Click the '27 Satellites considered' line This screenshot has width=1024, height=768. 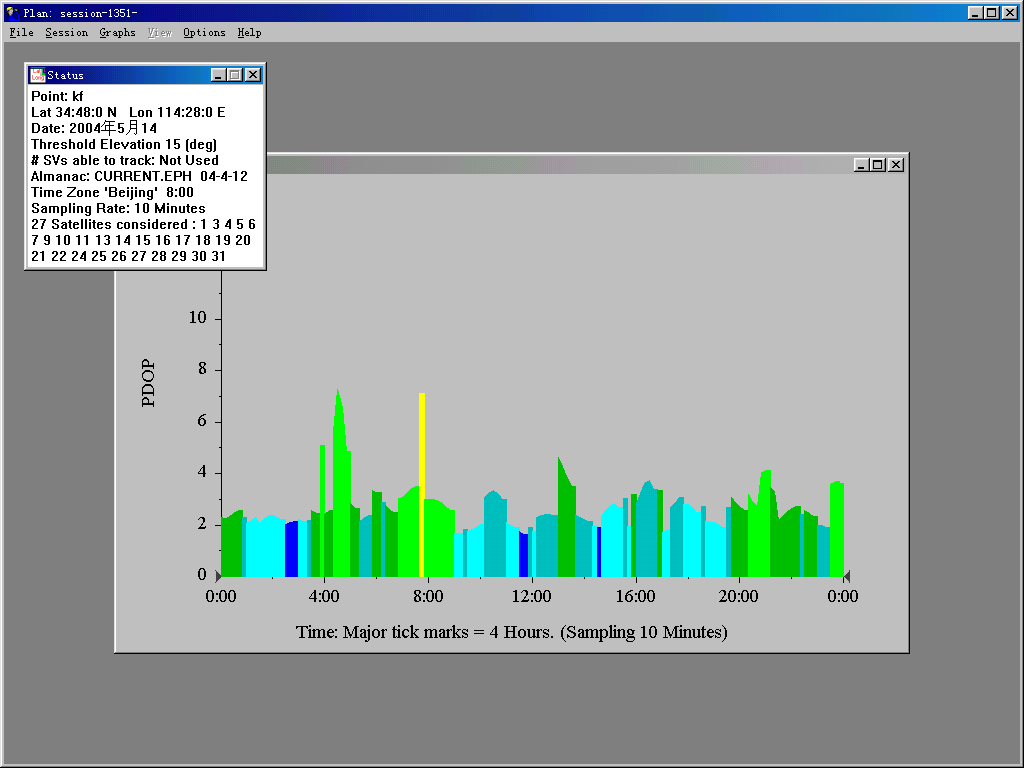click(143, 224)
